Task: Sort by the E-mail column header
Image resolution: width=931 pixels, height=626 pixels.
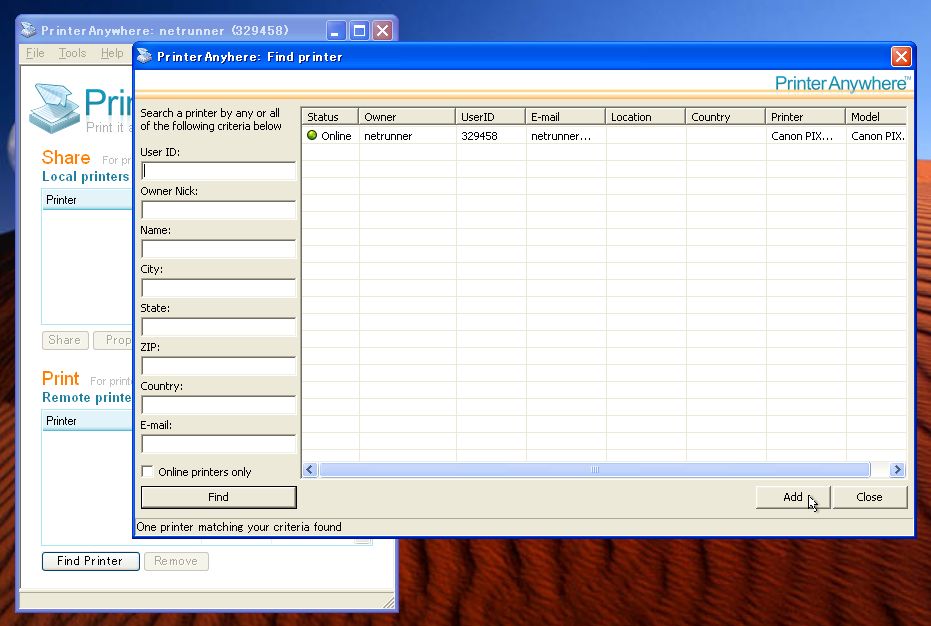Action: pos(565,116)
